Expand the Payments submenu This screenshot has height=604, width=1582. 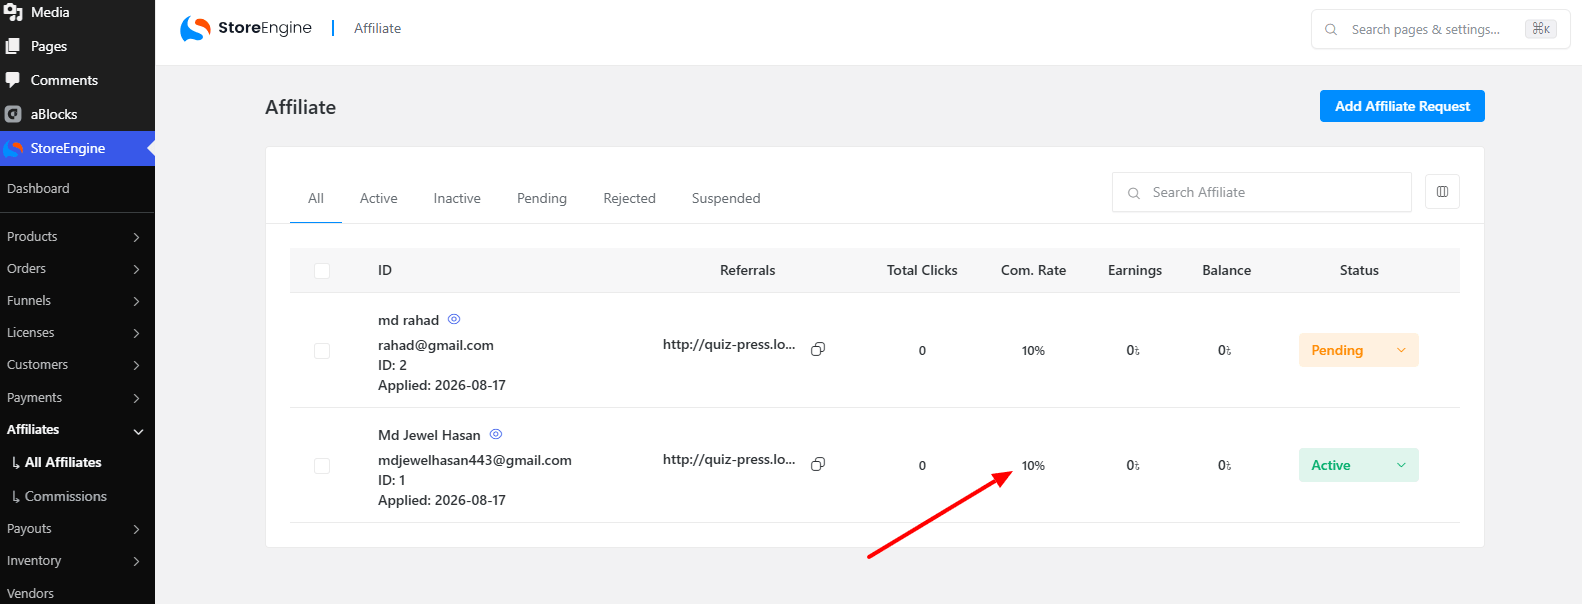click(137, 398)
